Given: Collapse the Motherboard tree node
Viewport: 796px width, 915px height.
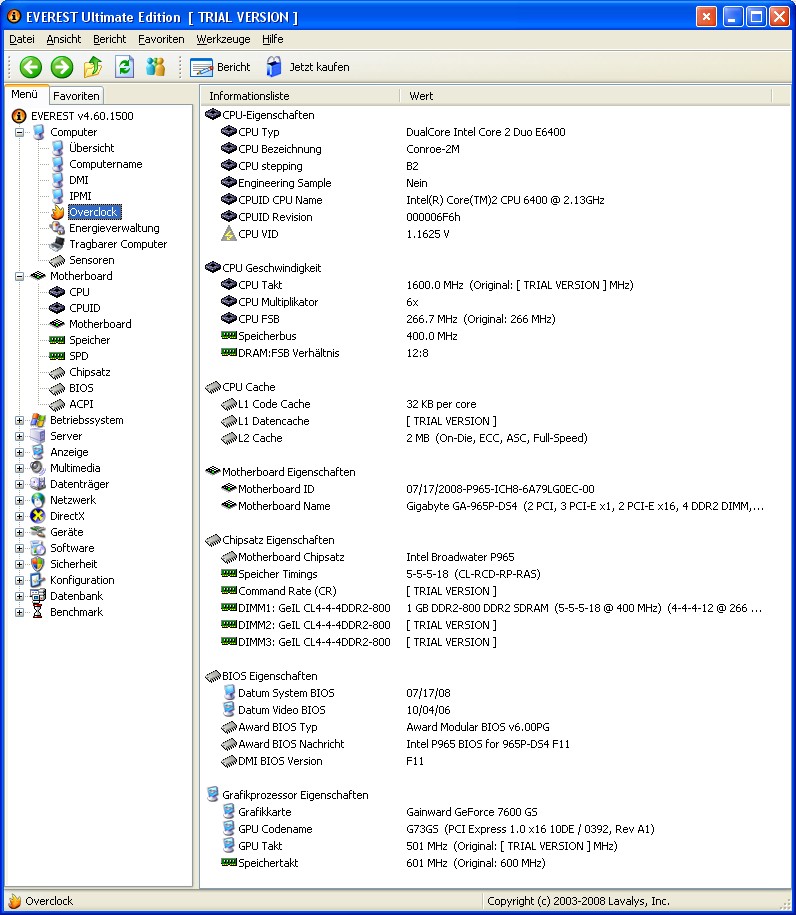Looking at the screenshot, I should point(19,276).
